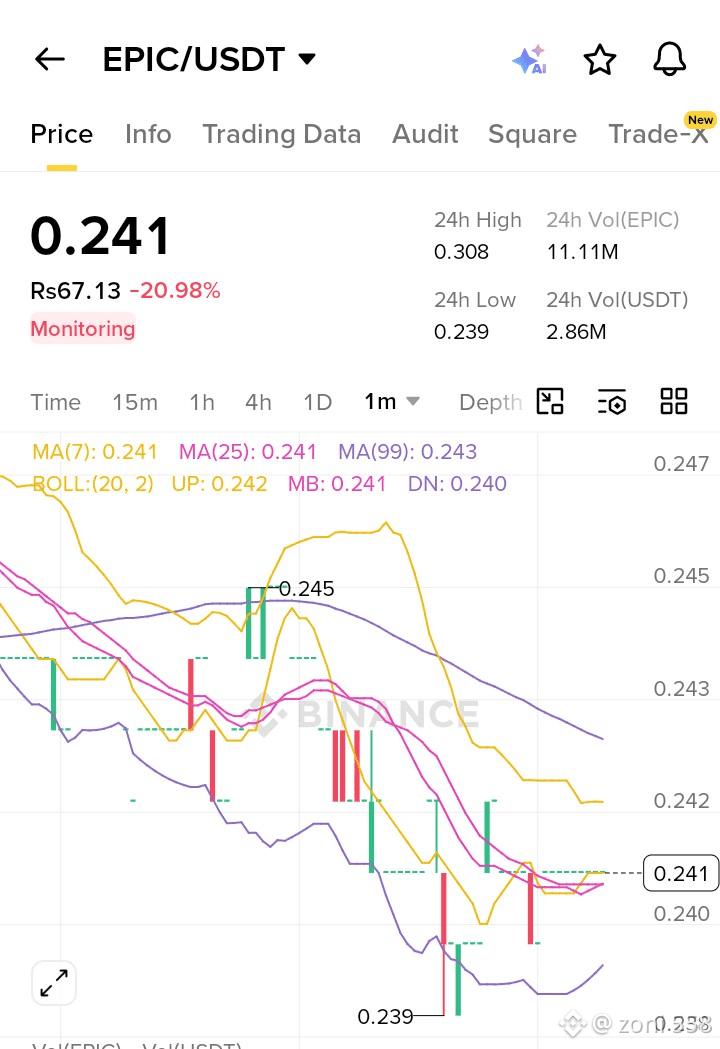Open the Trading Data tab
The height and width of the screenshot is (1049, 720).
282,134
